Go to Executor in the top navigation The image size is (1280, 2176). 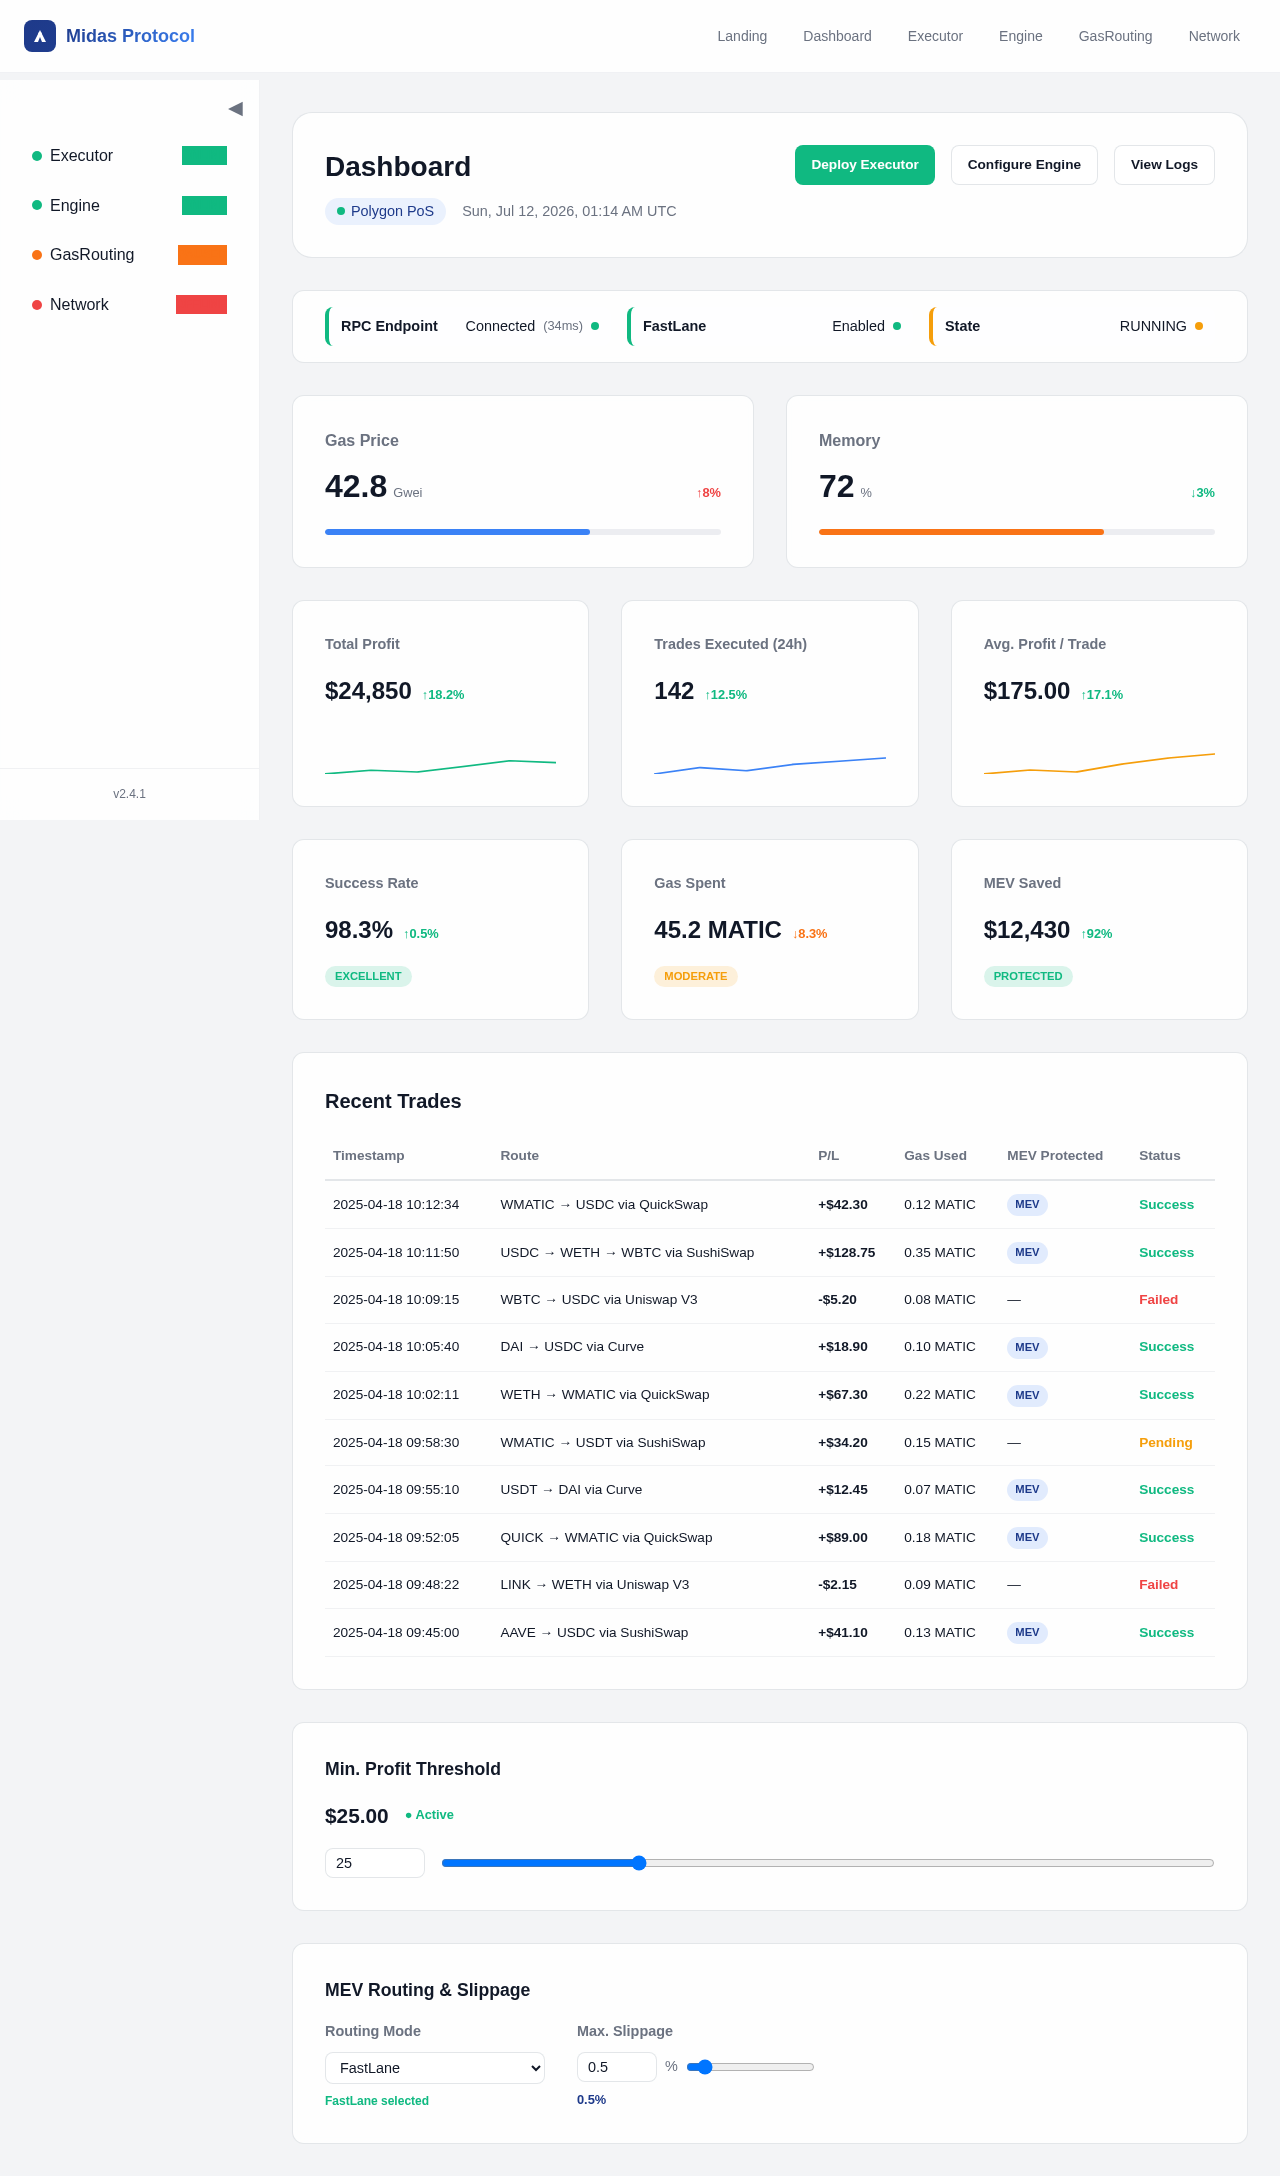935,36
